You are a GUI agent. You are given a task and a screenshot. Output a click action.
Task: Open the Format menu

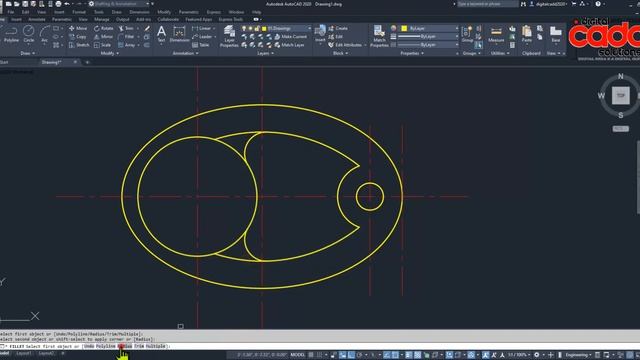pos(79,12)
